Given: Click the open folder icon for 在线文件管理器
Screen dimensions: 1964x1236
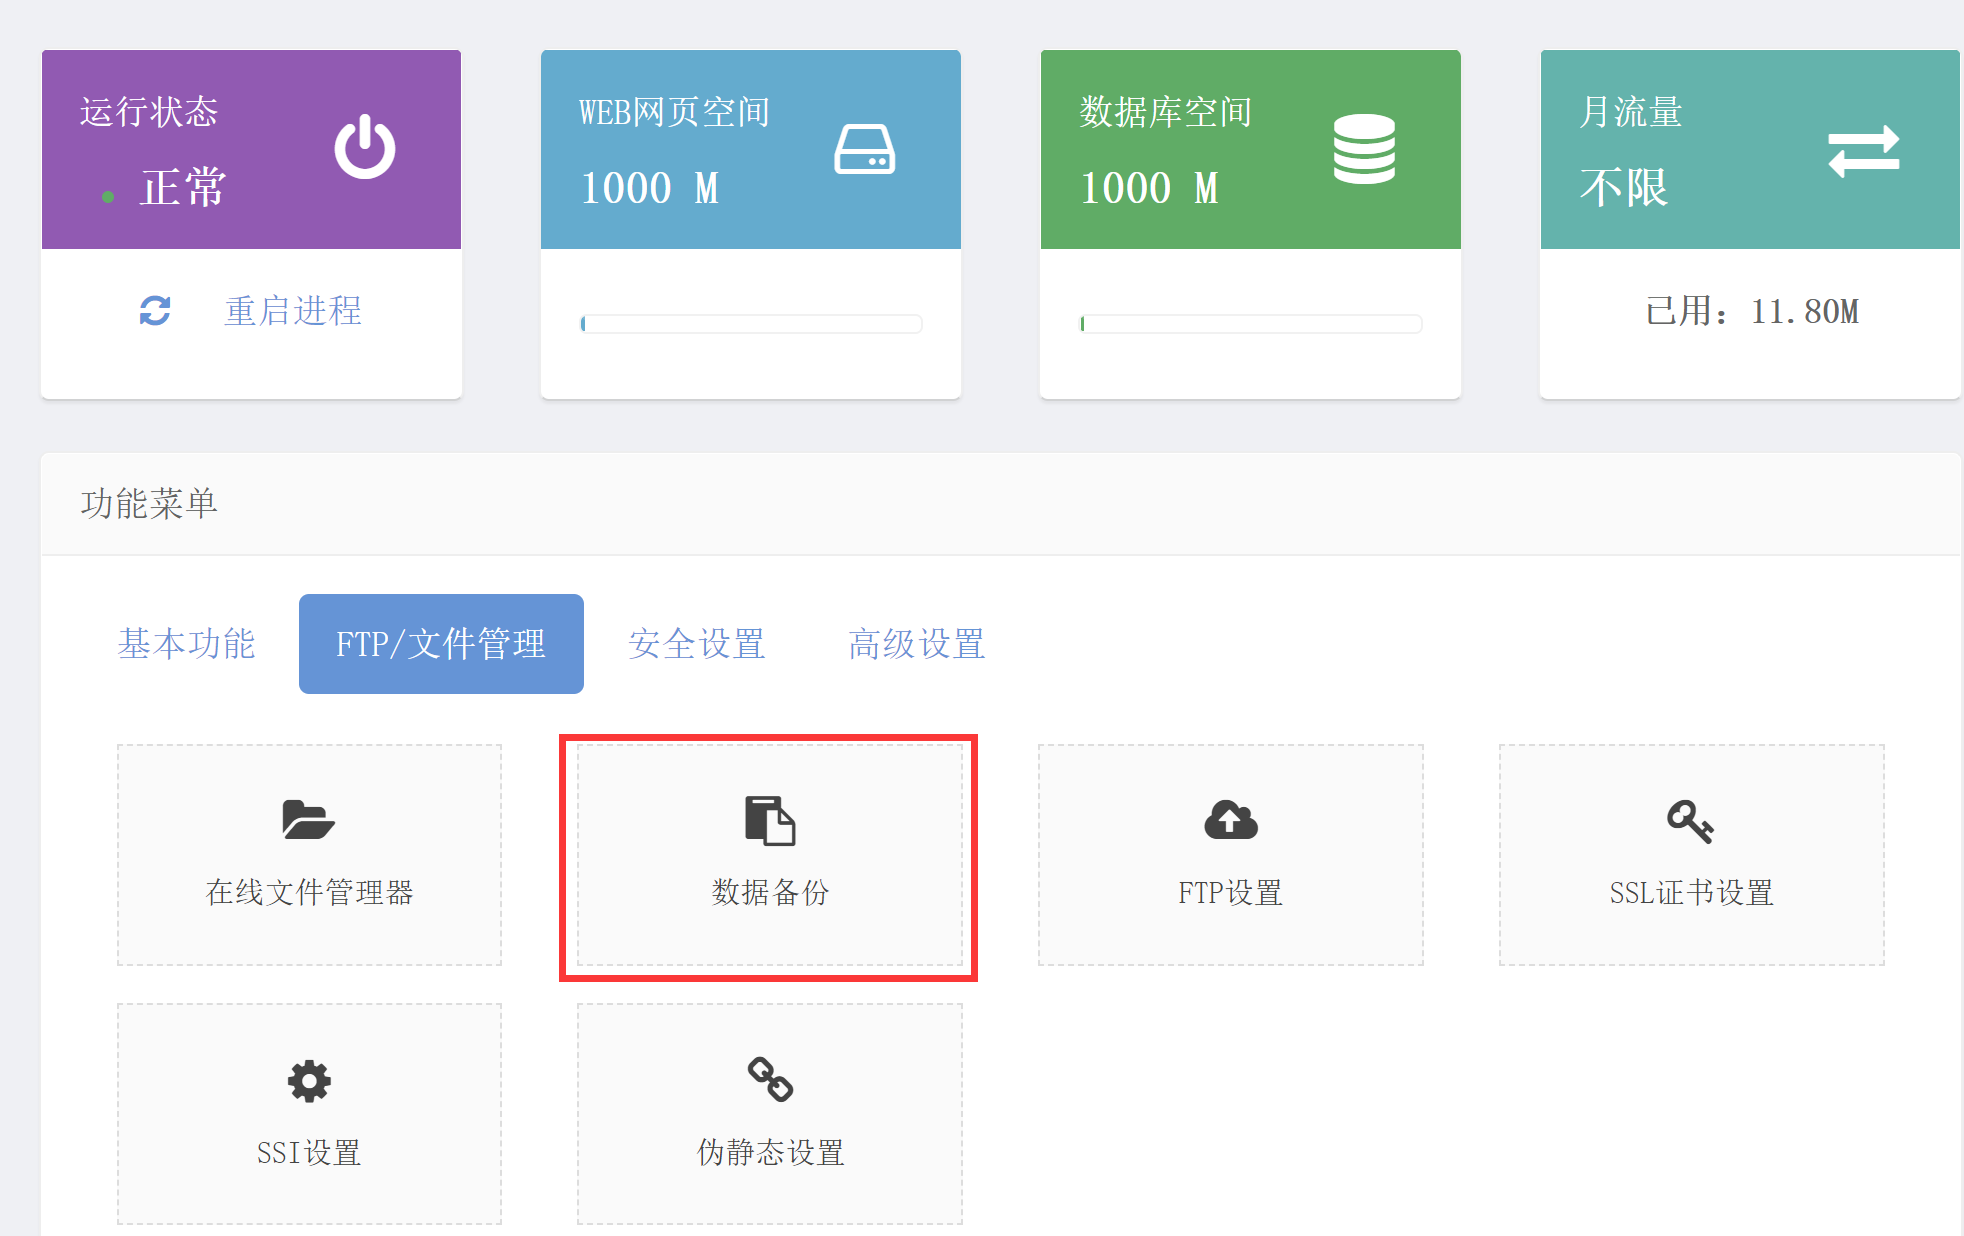Looking at the screenshot, I should (x=308, y=820).
